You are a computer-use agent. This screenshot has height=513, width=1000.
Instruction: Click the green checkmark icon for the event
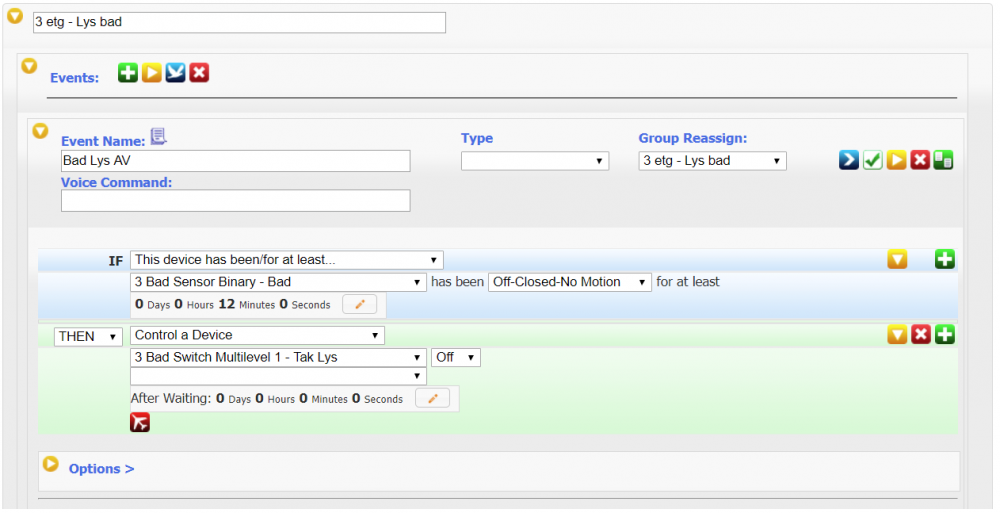[x=872, y=160]
